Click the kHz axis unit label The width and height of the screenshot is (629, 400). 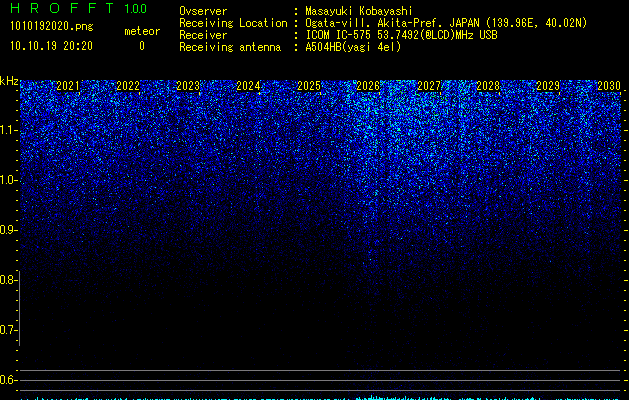pyautogui.click(x=9, y=81)
